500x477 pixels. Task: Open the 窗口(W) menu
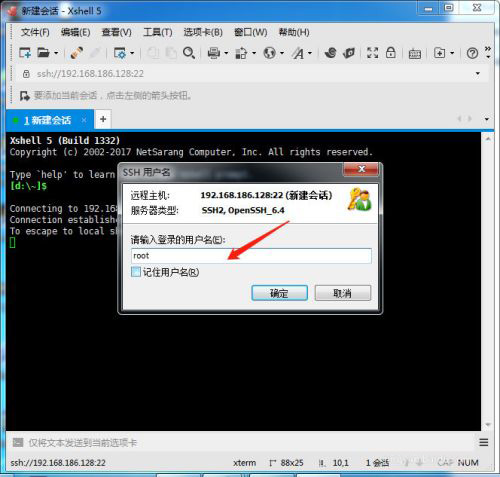[251, 32]
